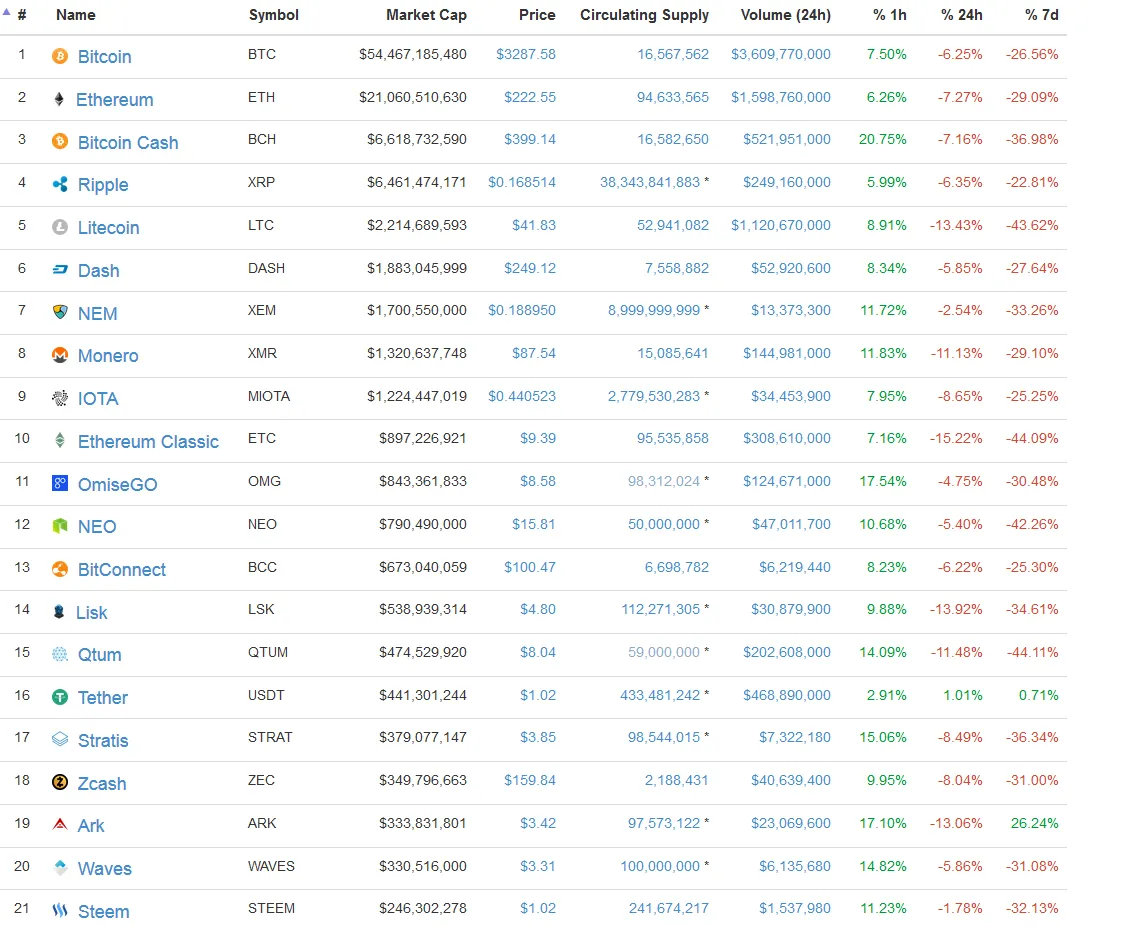
Task: Sort by rank using the # column arrow
Action: coord(6,12)
